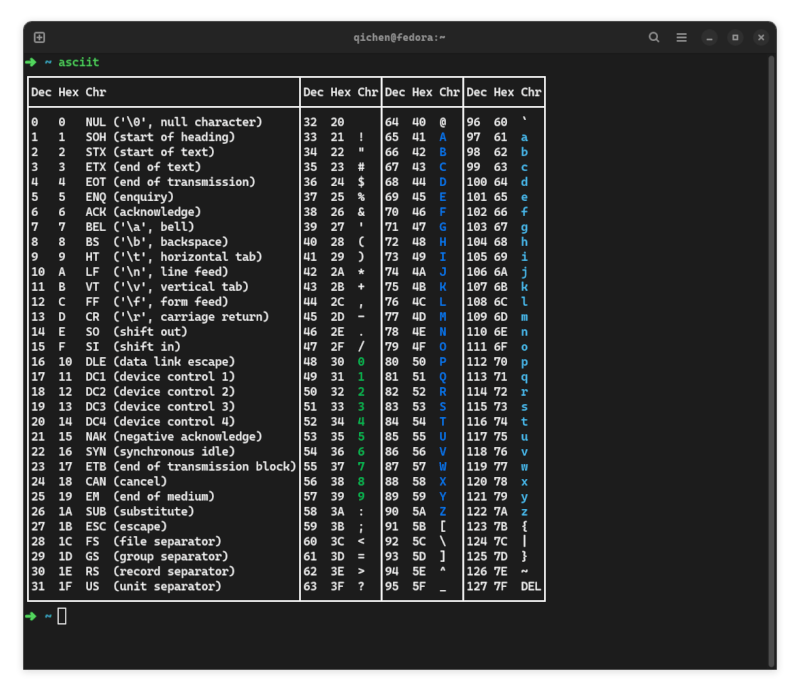
Task: Click the green digit 0 character
Action: click(x=361, y=362)
